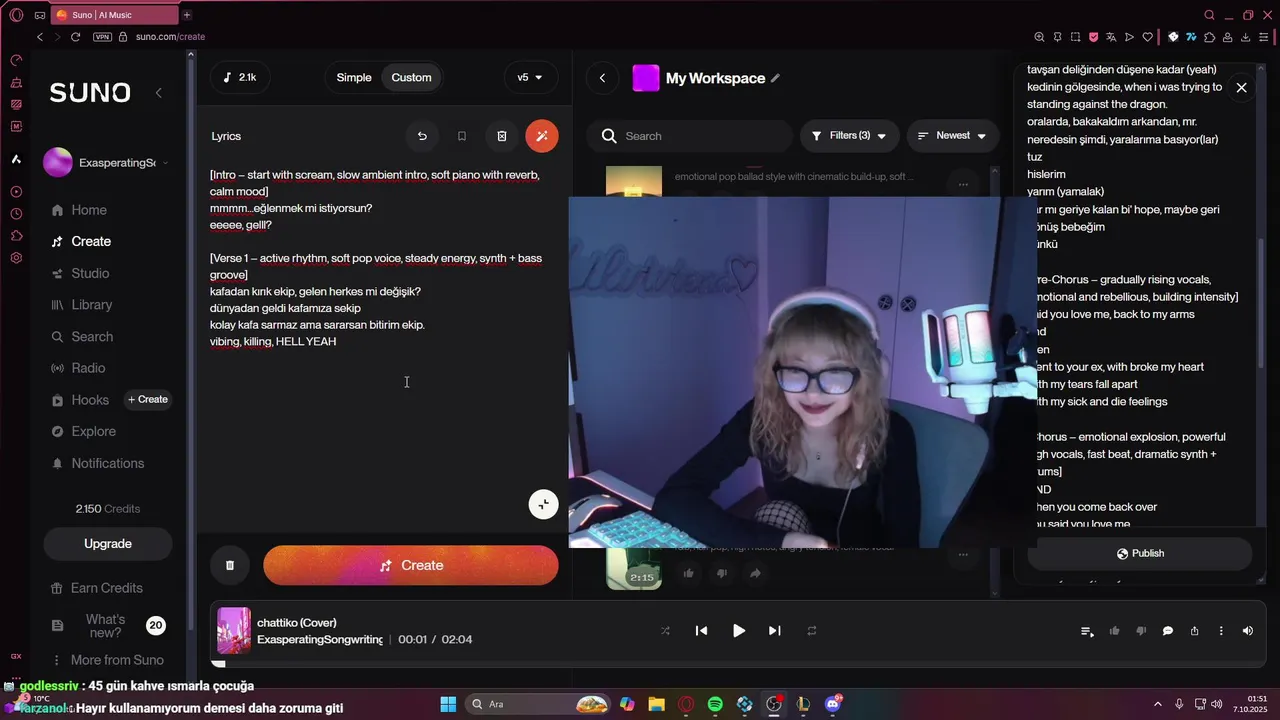Expand More from Suno menu
This screenshot has width=1280, height=720.
(107, 660)
